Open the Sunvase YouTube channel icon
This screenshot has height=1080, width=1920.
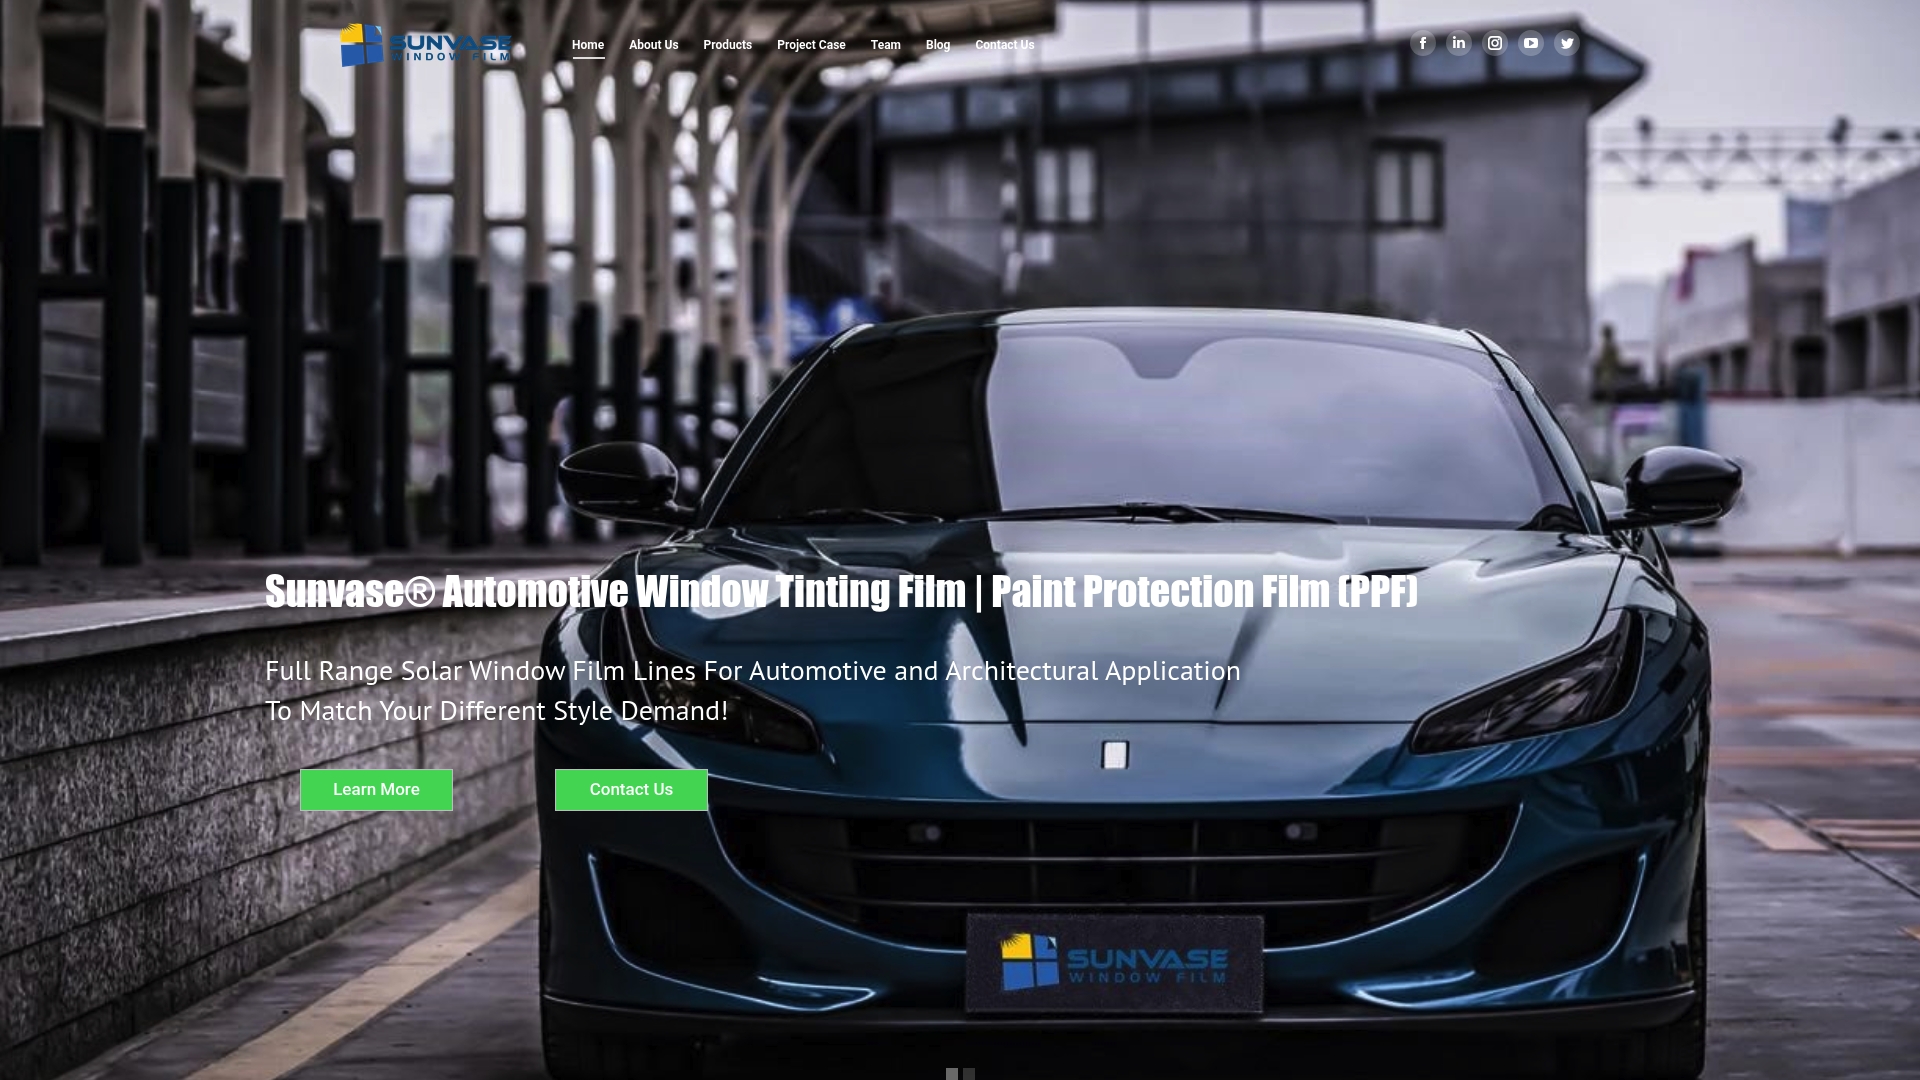click(x=1531, y=43)
